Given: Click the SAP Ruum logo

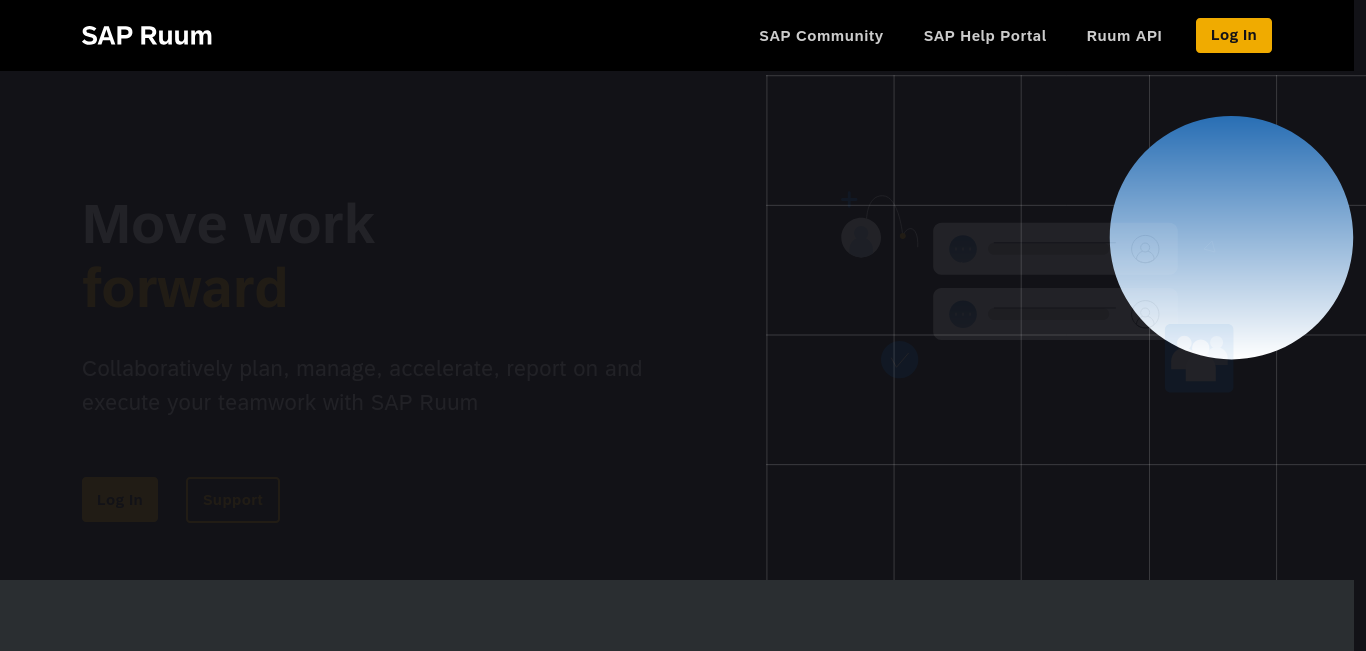Looking at the screenshot, I should tap(147, 35).
